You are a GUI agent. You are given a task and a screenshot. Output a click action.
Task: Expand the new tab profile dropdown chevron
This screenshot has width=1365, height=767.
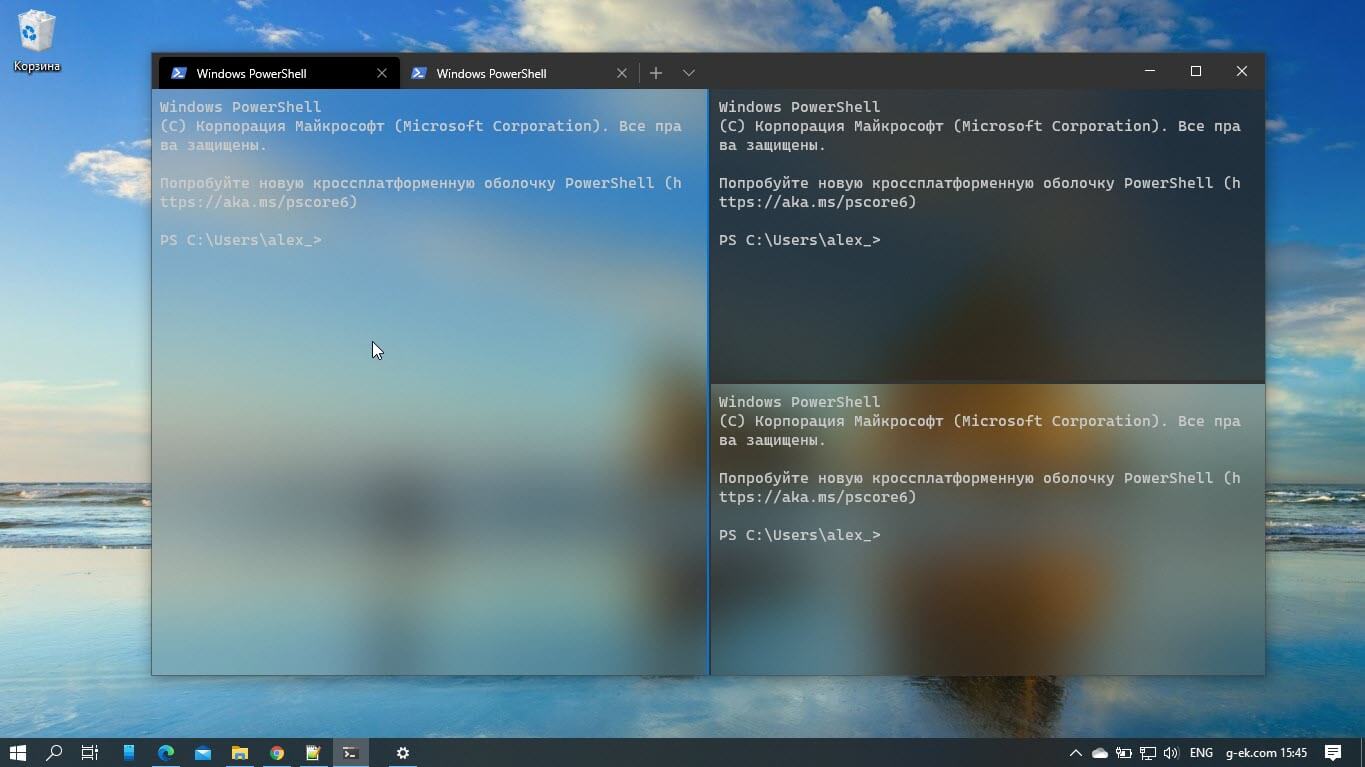pyautogui.click(x=689, y=73)
